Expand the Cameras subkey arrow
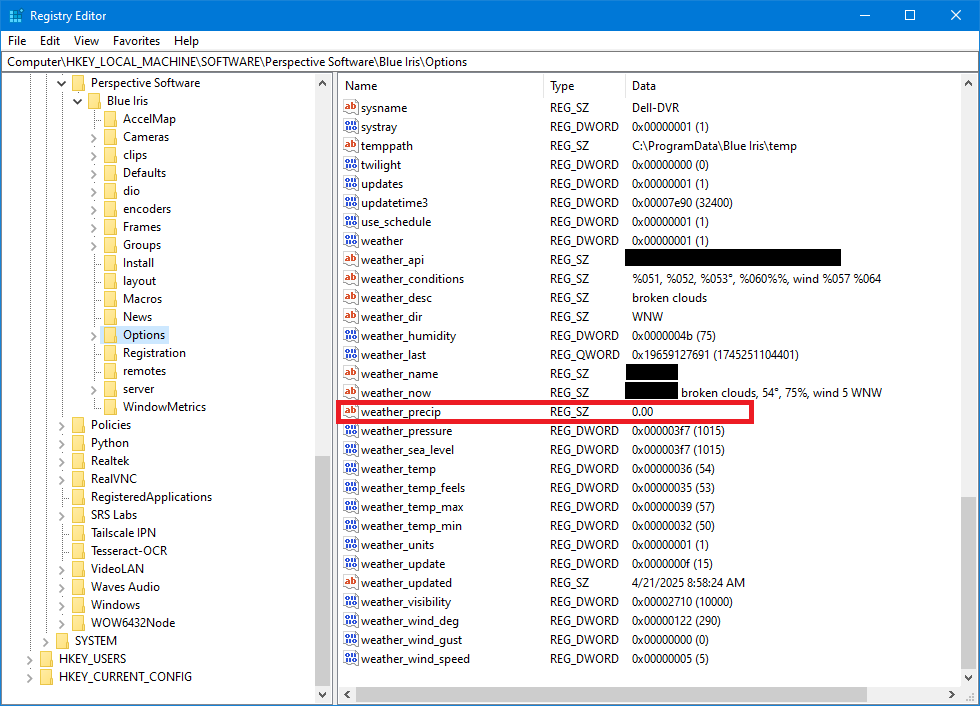Screen dimensions: 980x706 click(x=93, y=137)
